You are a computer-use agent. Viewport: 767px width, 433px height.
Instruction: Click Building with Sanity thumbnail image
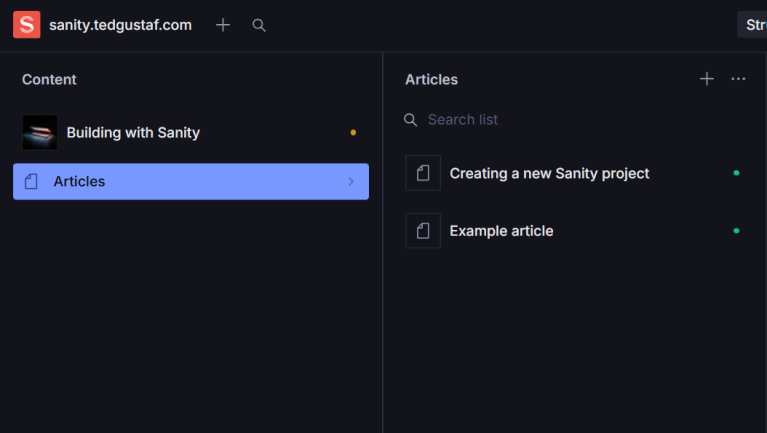[40, 133]
